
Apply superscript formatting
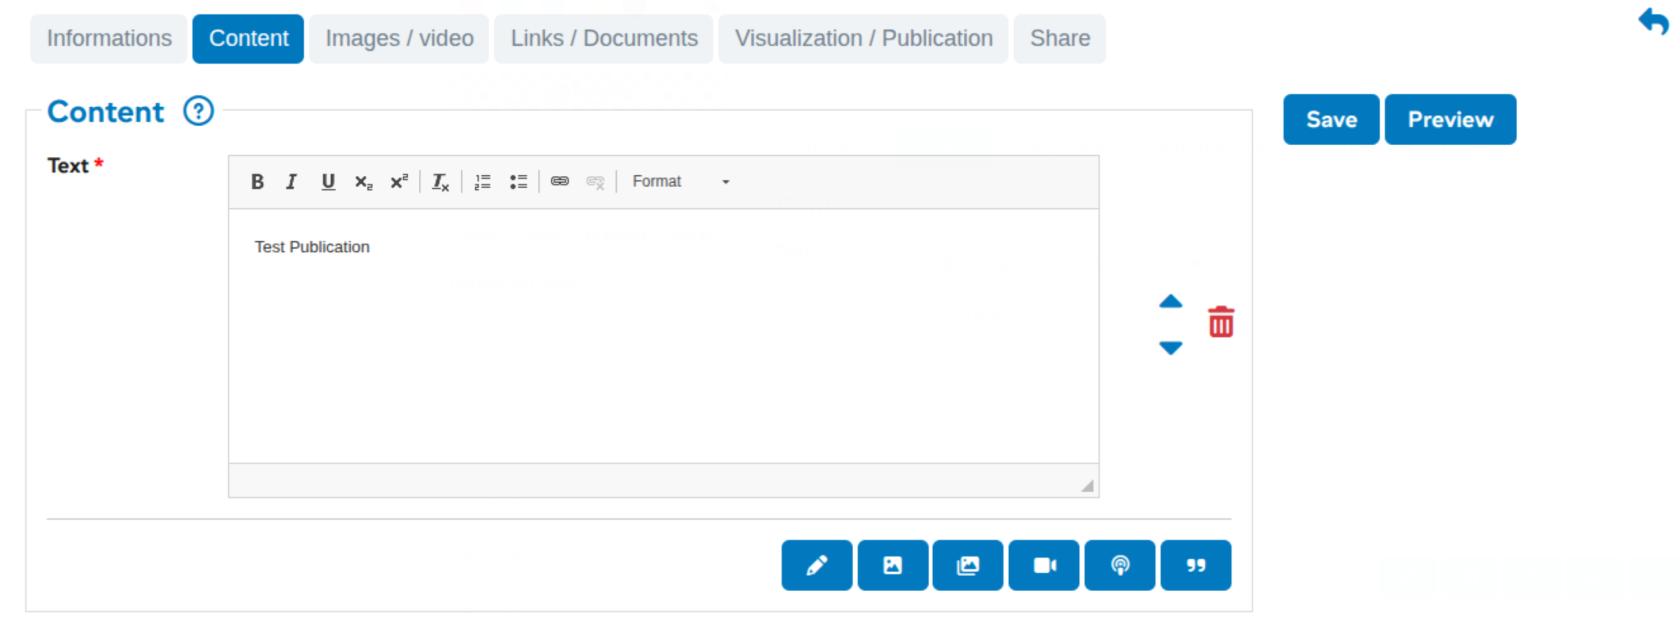tap(399, 182)
